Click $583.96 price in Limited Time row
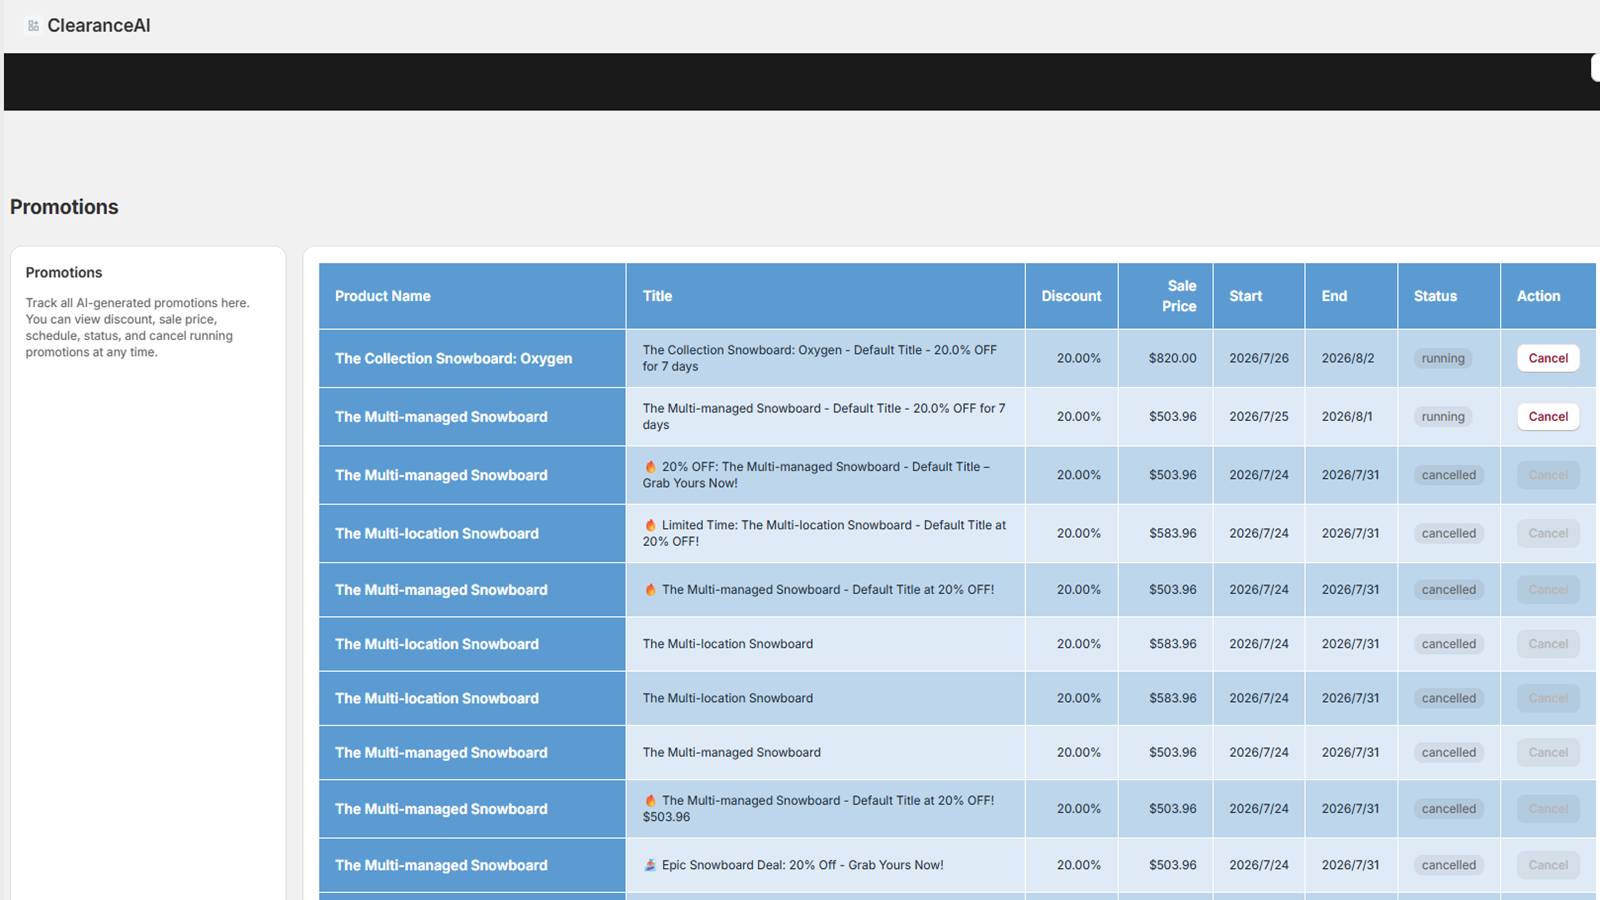This screenshot has height=900, width=1600. [1173, 533]
